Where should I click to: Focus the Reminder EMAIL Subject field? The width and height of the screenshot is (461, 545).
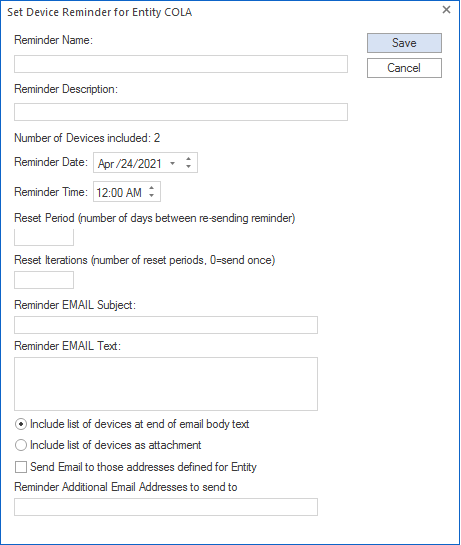166,325
